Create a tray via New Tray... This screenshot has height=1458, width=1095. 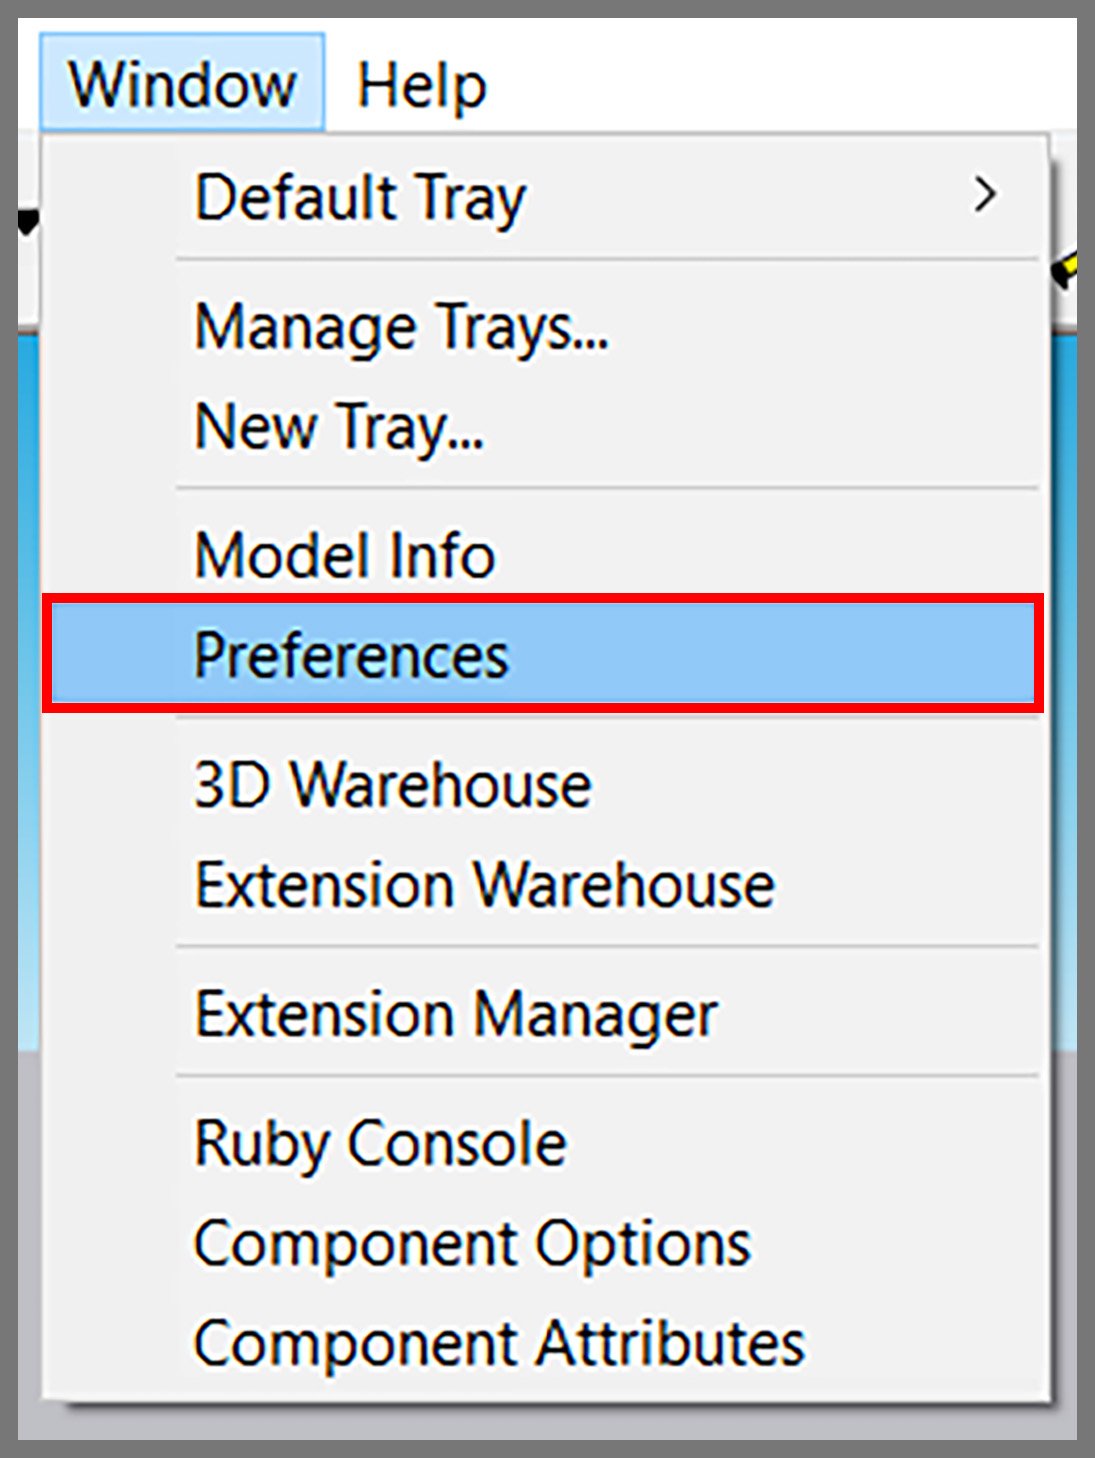(543, 427)
